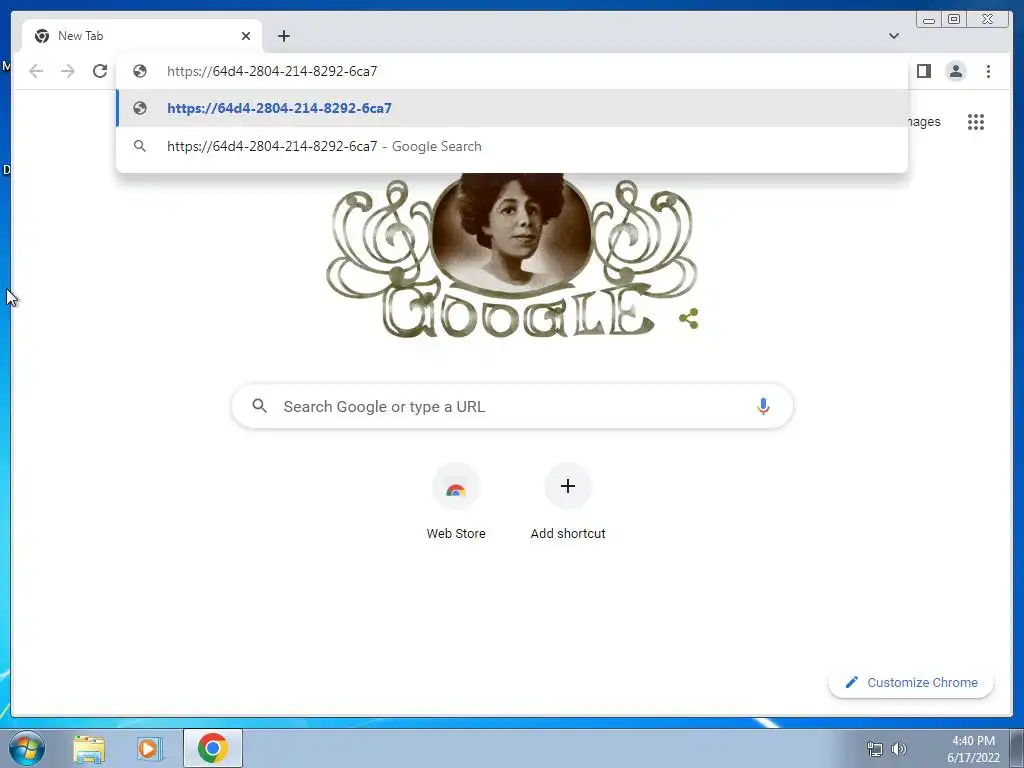Choose the Google Search suggestion row

click(x=512, y=146)
